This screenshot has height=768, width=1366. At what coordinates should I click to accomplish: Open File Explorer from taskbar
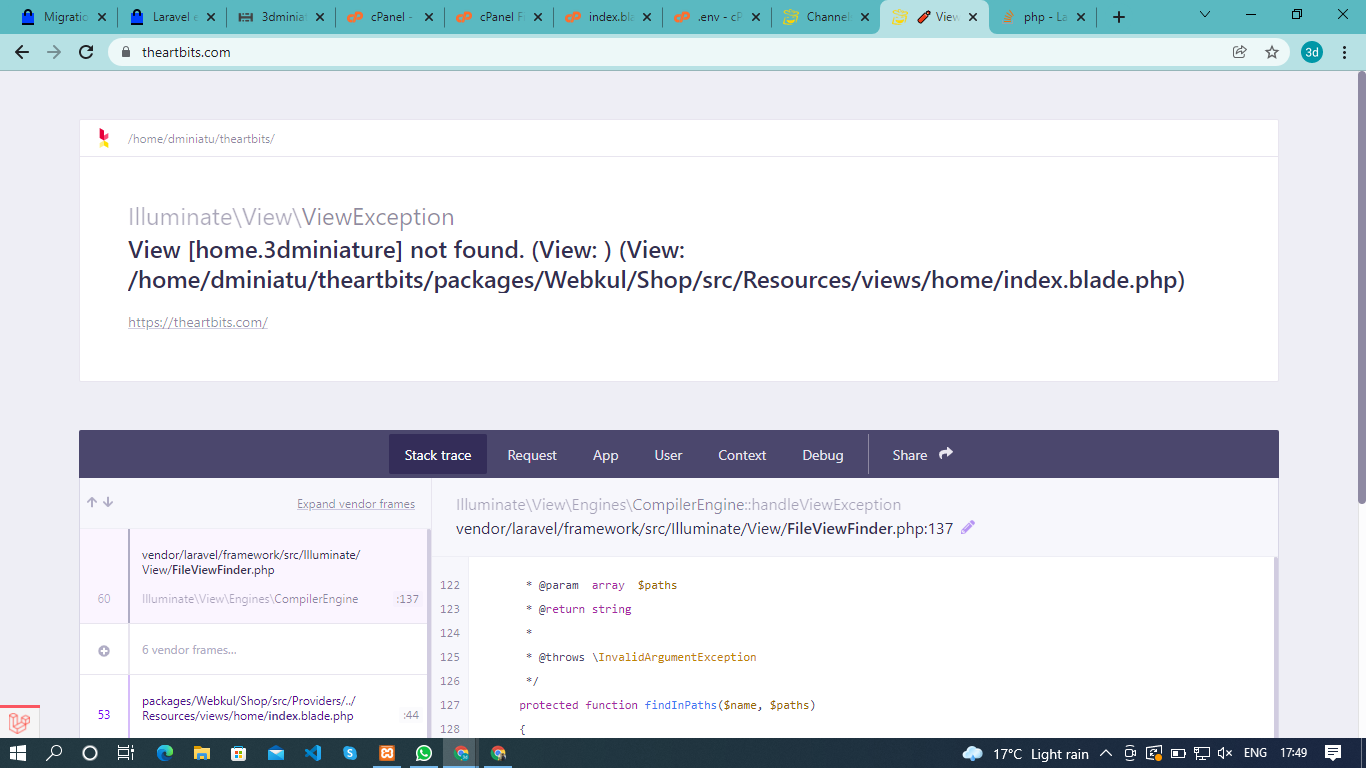201,753
